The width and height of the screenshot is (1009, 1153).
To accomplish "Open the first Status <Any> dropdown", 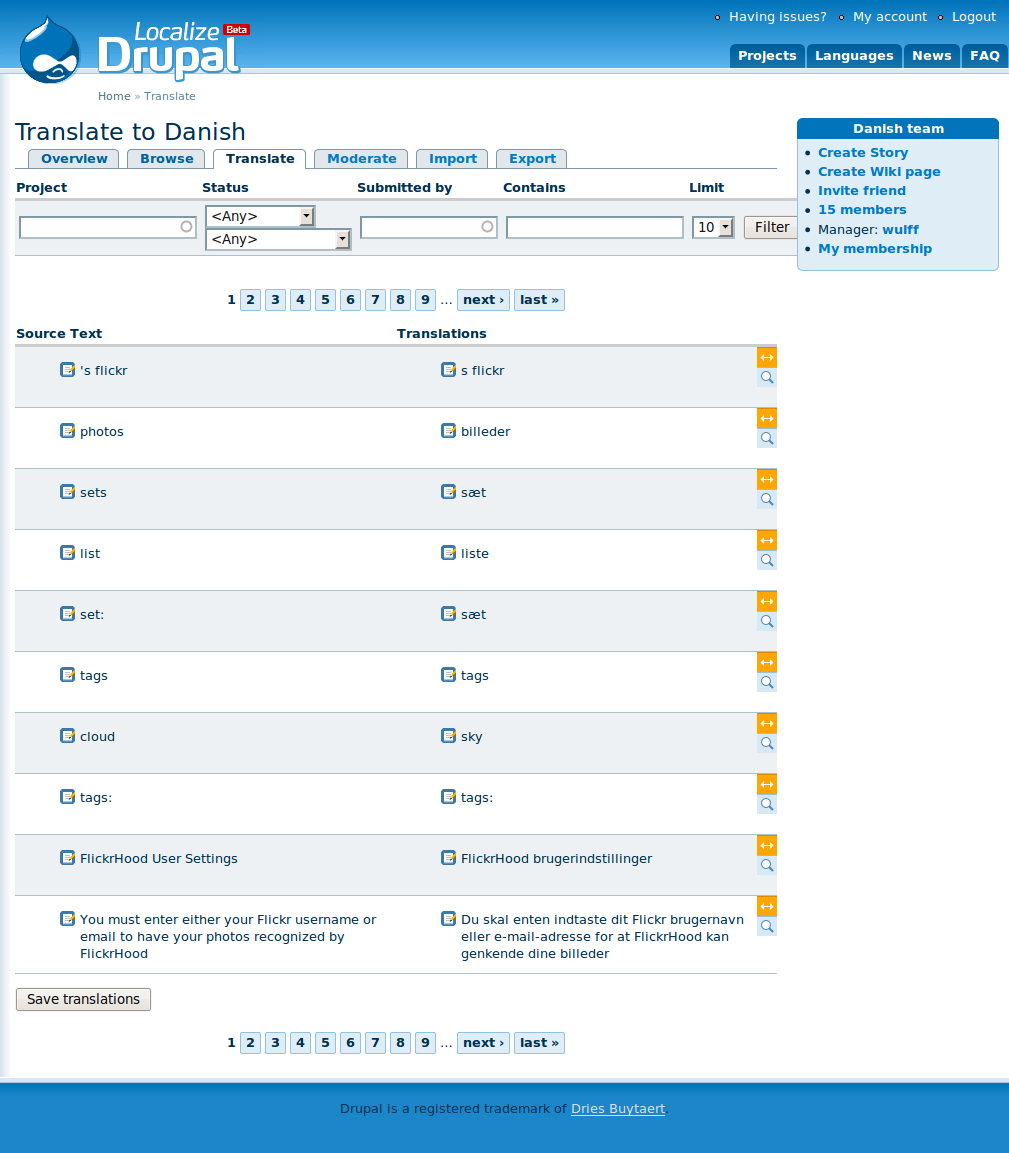I will point(260,216).
